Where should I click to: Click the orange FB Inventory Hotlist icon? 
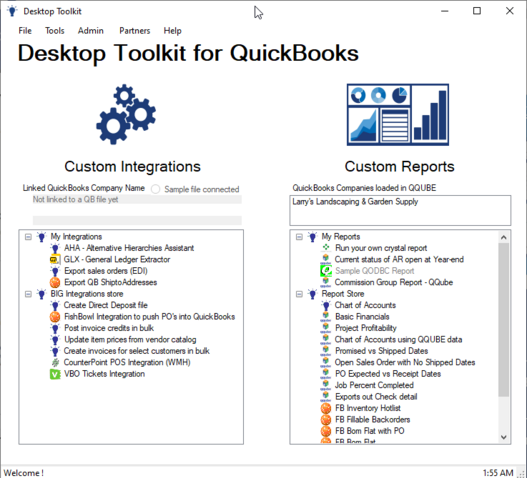326,408
